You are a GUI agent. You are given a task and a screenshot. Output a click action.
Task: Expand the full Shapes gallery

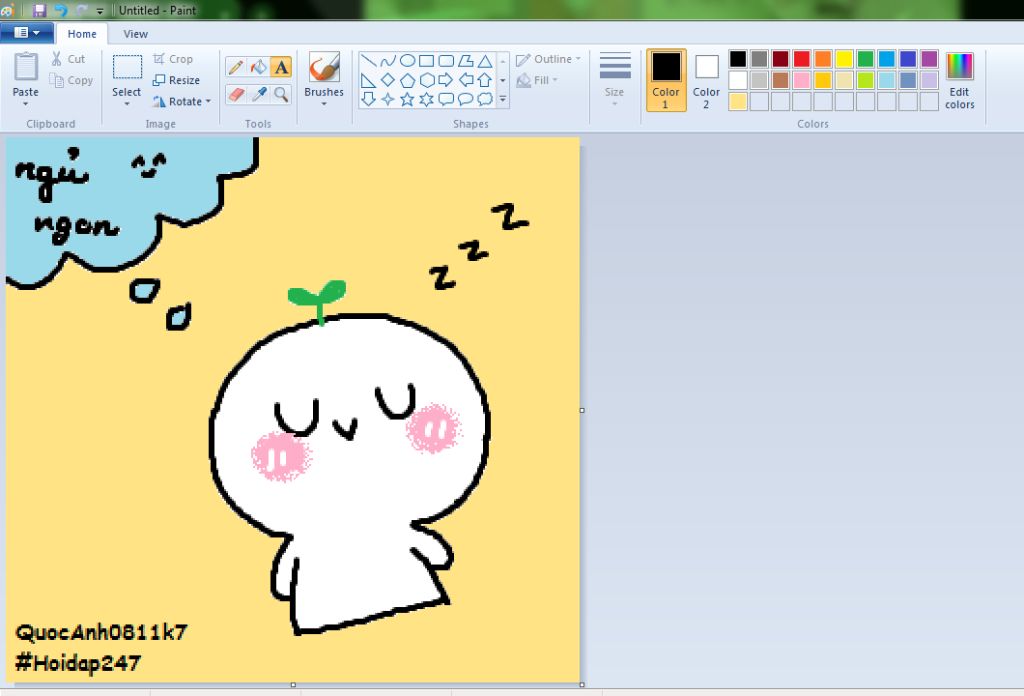click(503, 100)
